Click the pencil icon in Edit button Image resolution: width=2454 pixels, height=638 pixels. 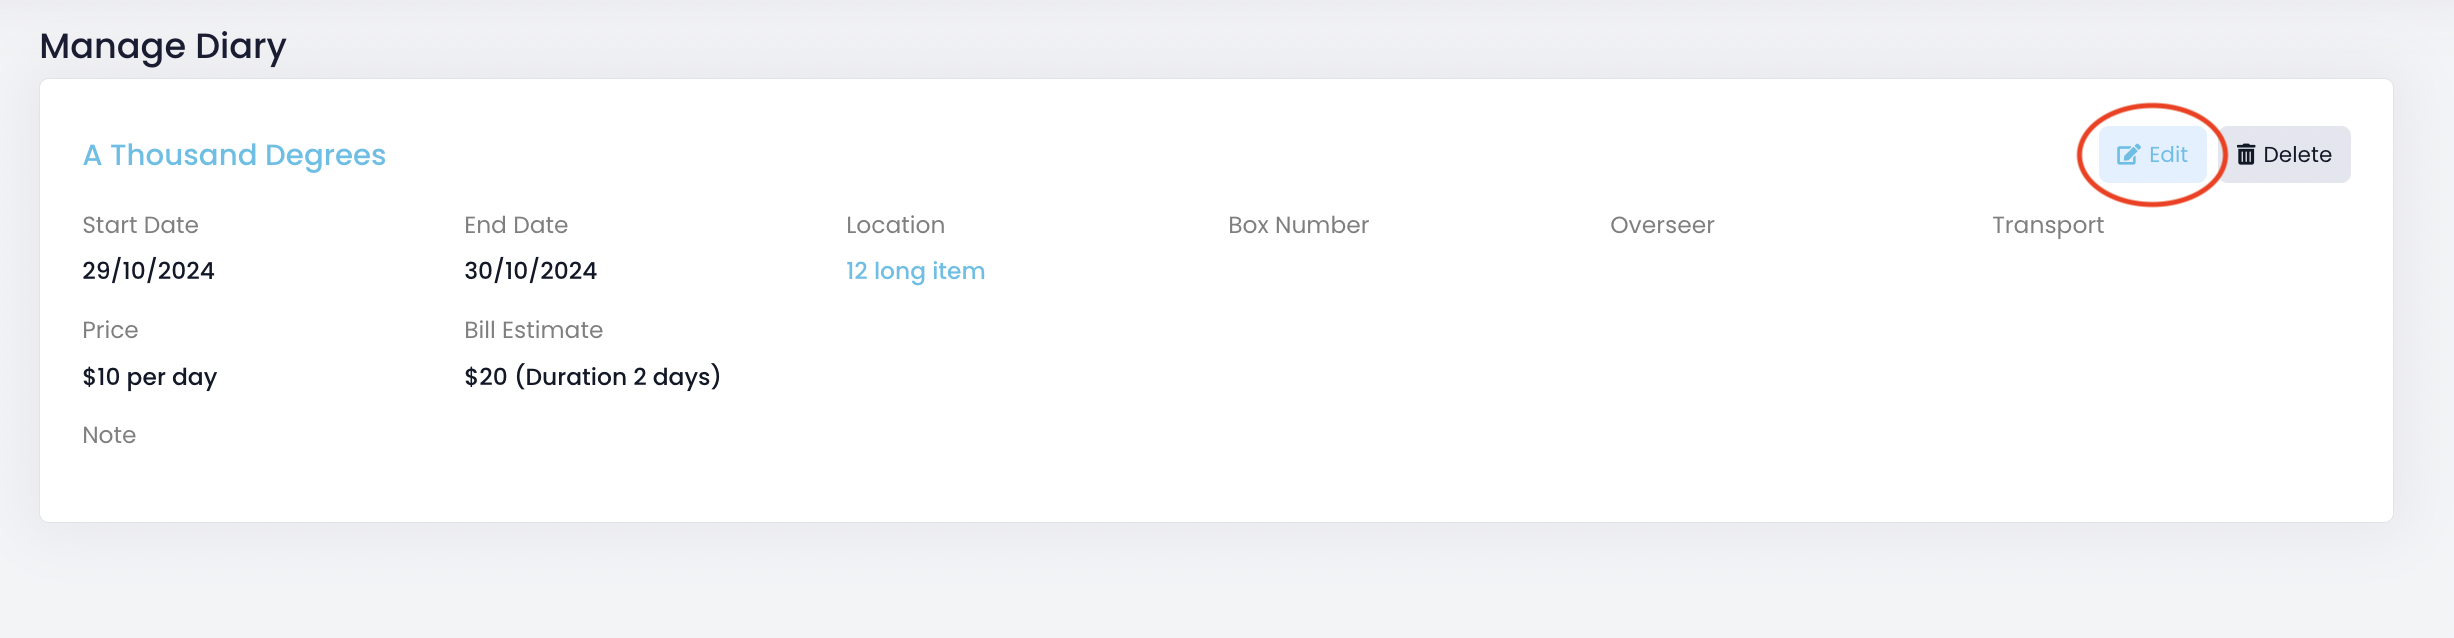pos(2128,155)
